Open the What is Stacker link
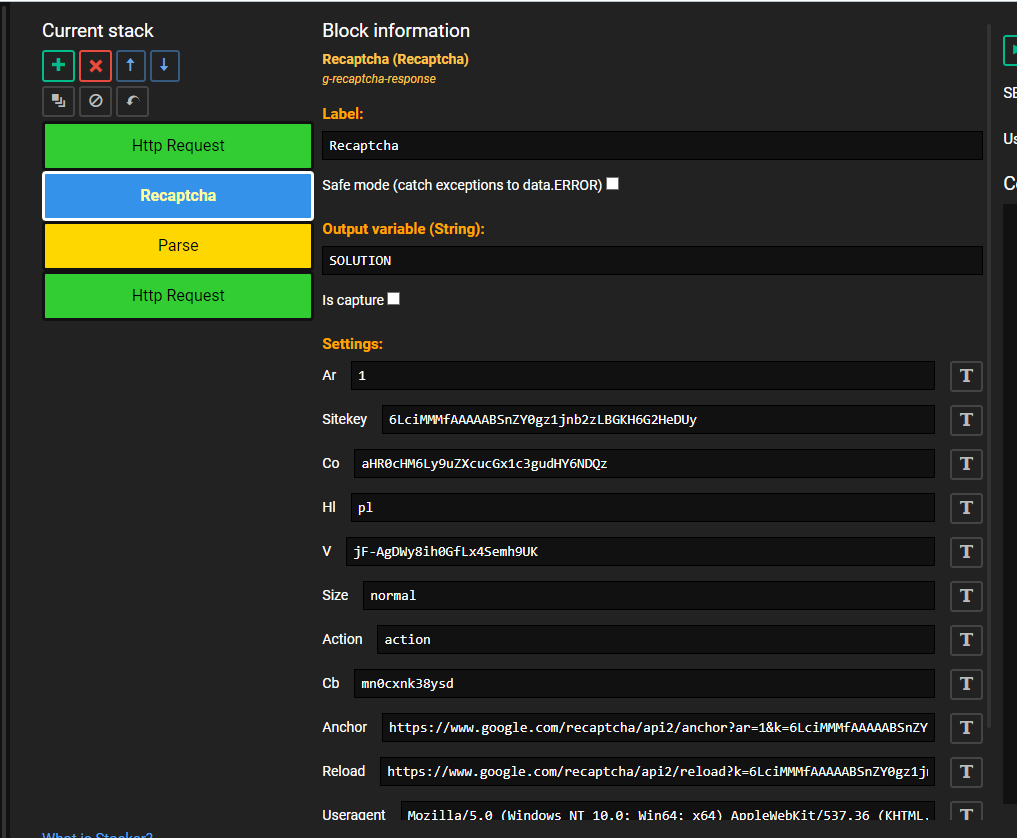 pos(97,835)
